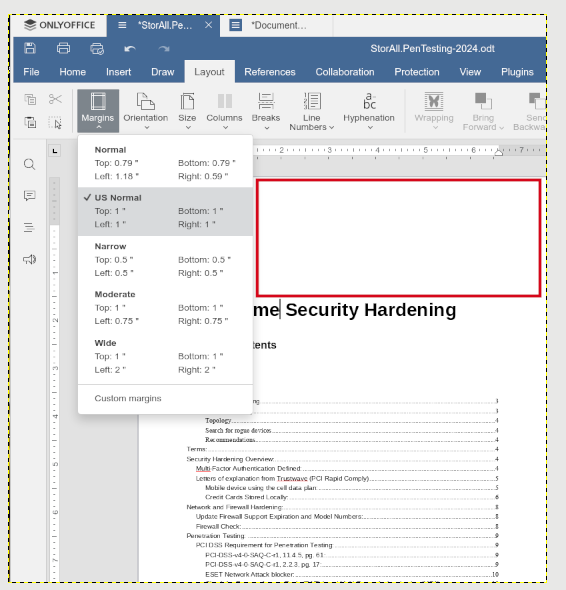Choose the Normal margins preset
Image resolution: width=566 pixels, height=590 pixels.
pyautogui.click(x=165, y=163)
